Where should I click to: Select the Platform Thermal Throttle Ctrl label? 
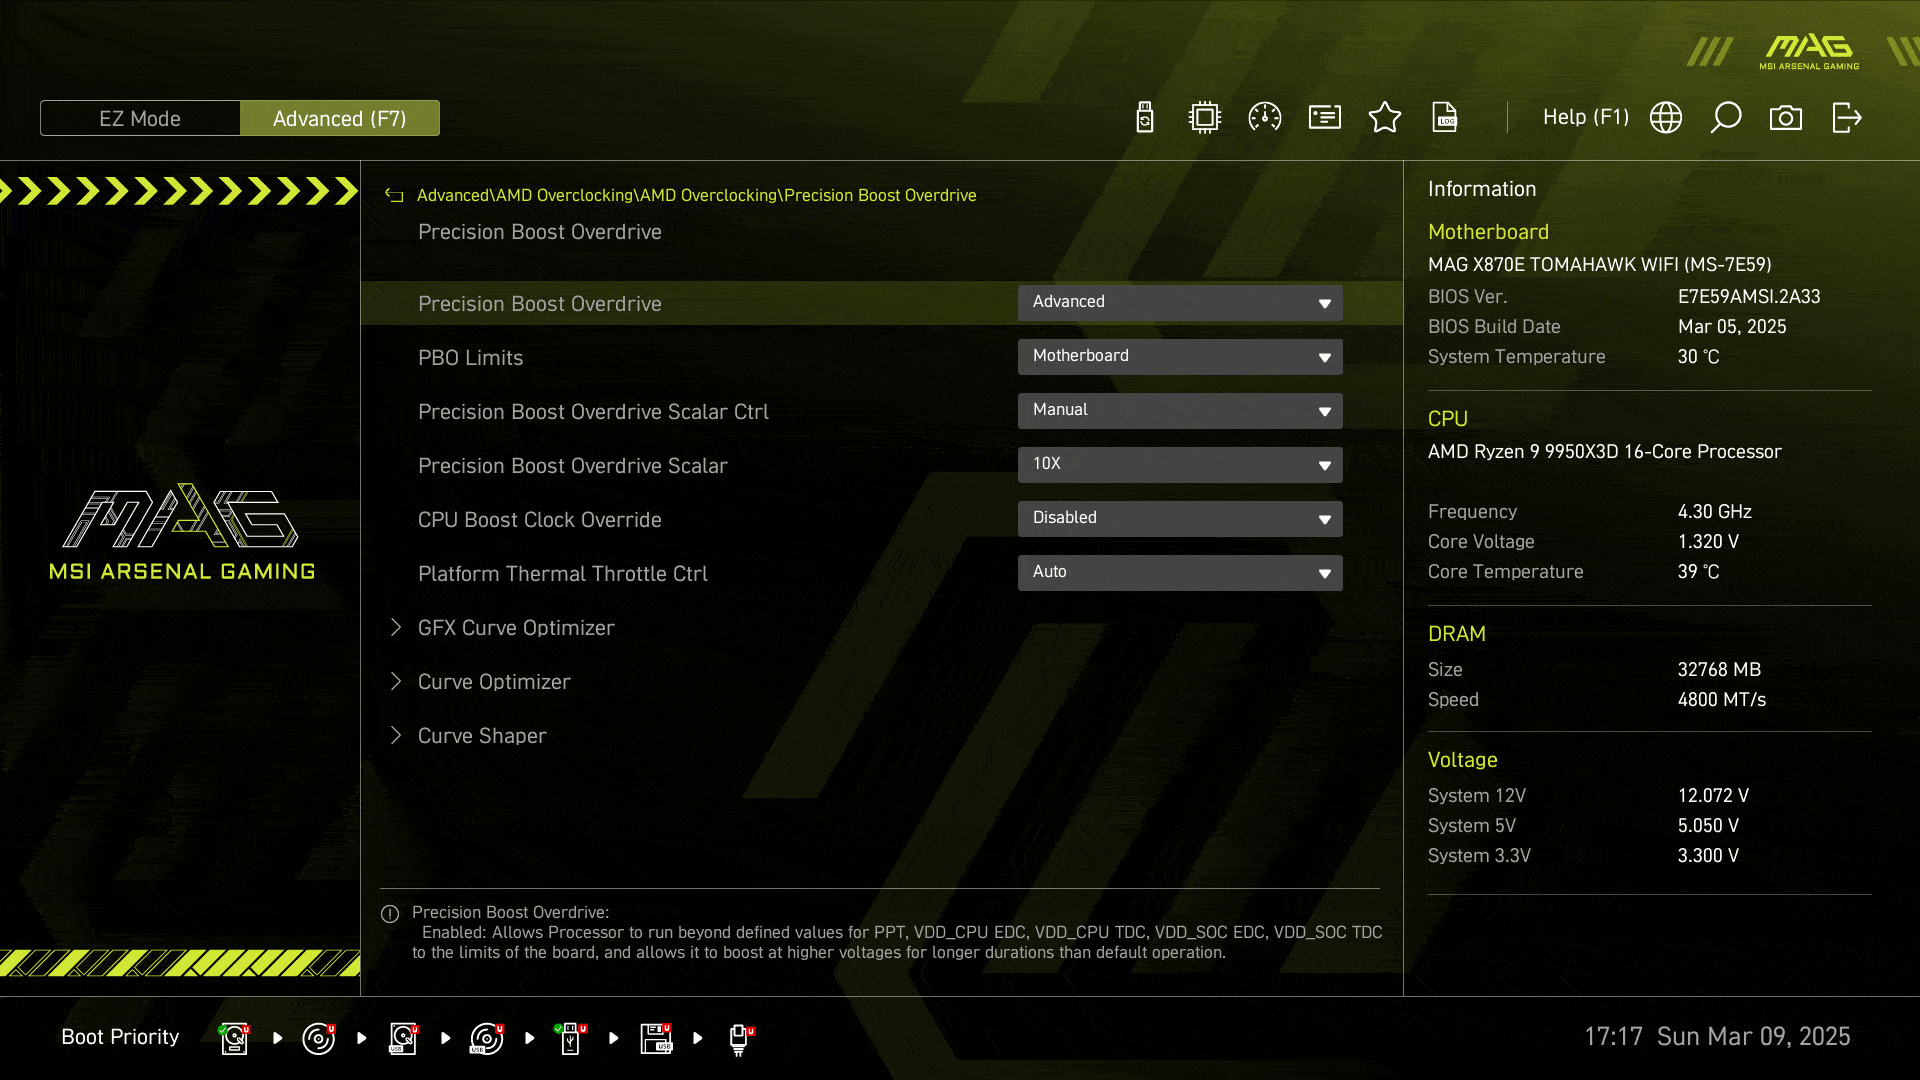point(563,574)
